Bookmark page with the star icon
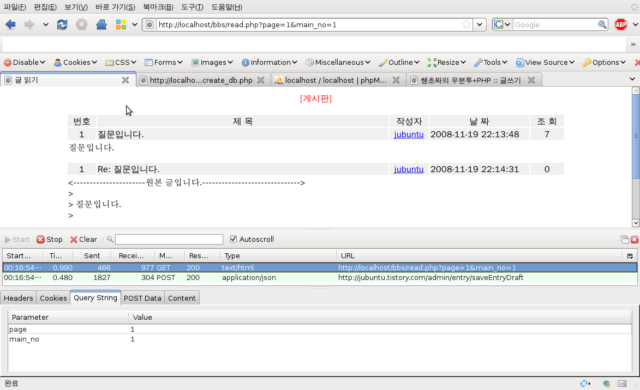Viewport: 640px width, 390px height. pyautogui.click(x=466, y=24)
